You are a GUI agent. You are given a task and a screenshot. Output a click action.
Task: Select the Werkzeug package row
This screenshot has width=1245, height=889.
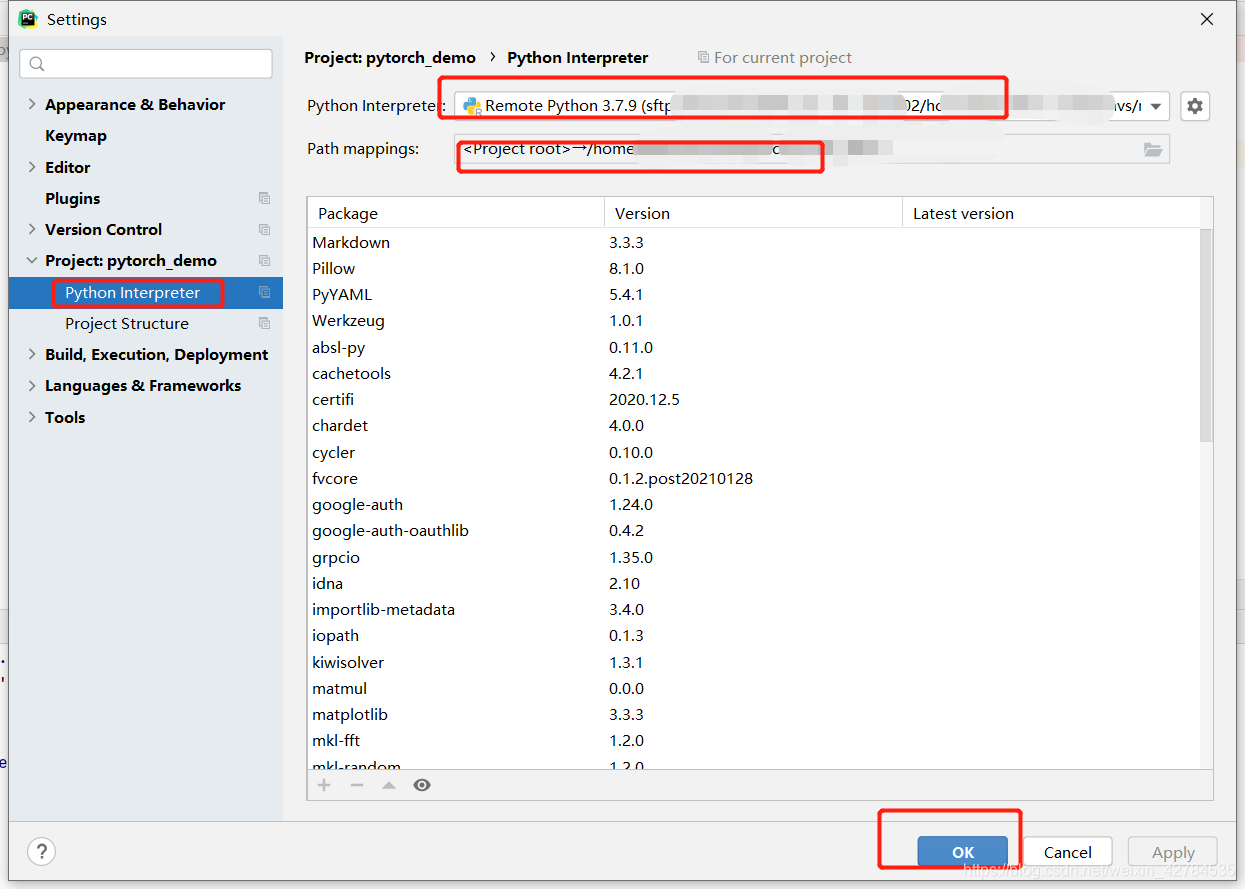pyautogui.click(x=754, y=320)
